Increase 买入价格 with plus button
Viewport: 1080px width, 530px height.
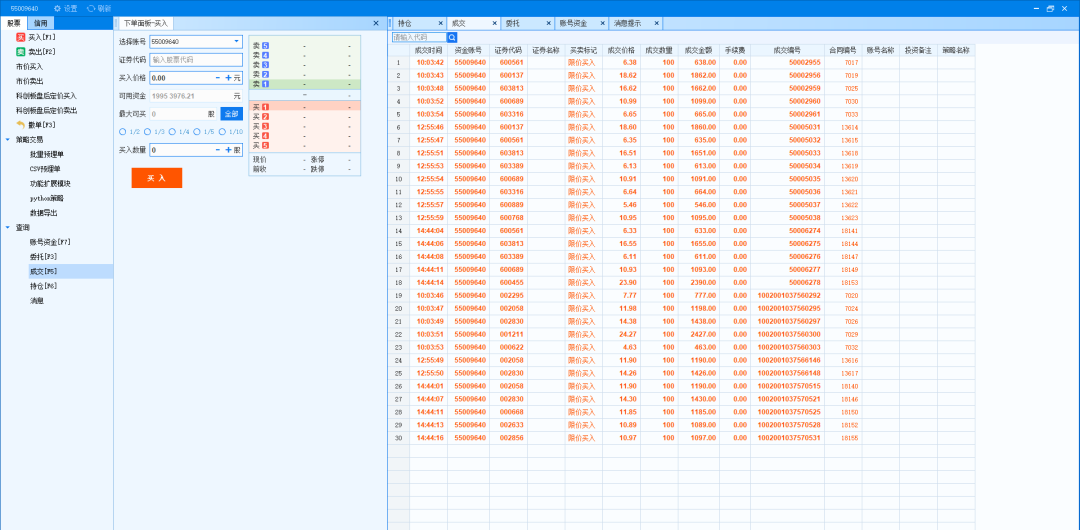(x=228, y=78)
